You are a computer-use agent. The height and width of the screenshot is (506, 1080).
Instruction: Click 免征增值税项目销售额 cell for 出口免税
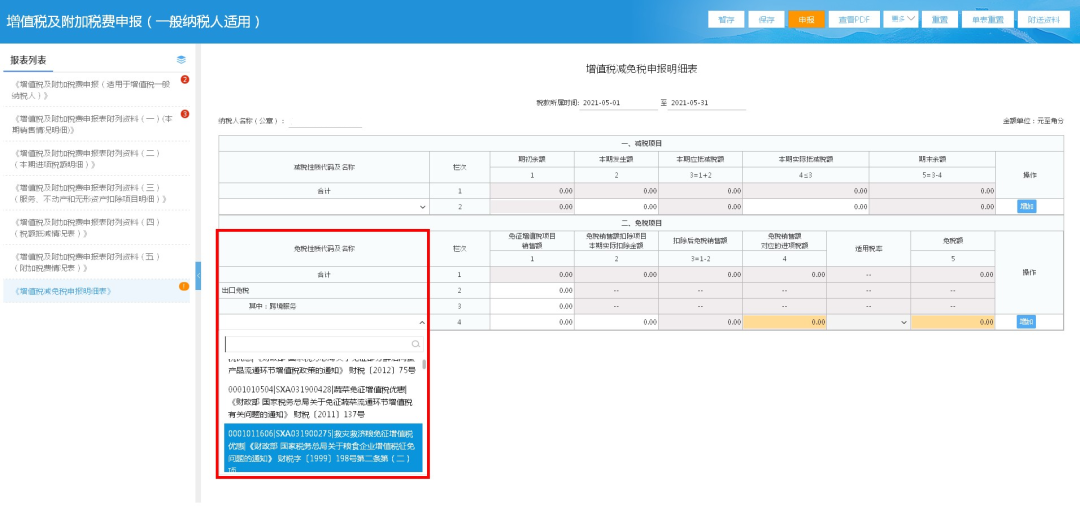532,291
